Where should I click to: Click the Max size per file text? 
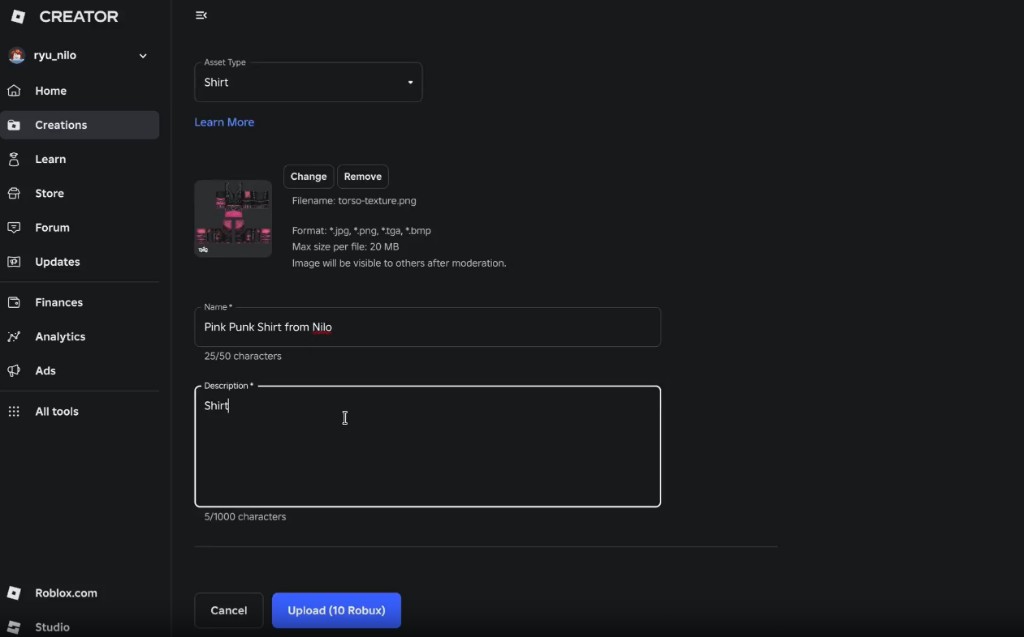tap(345, 246)
